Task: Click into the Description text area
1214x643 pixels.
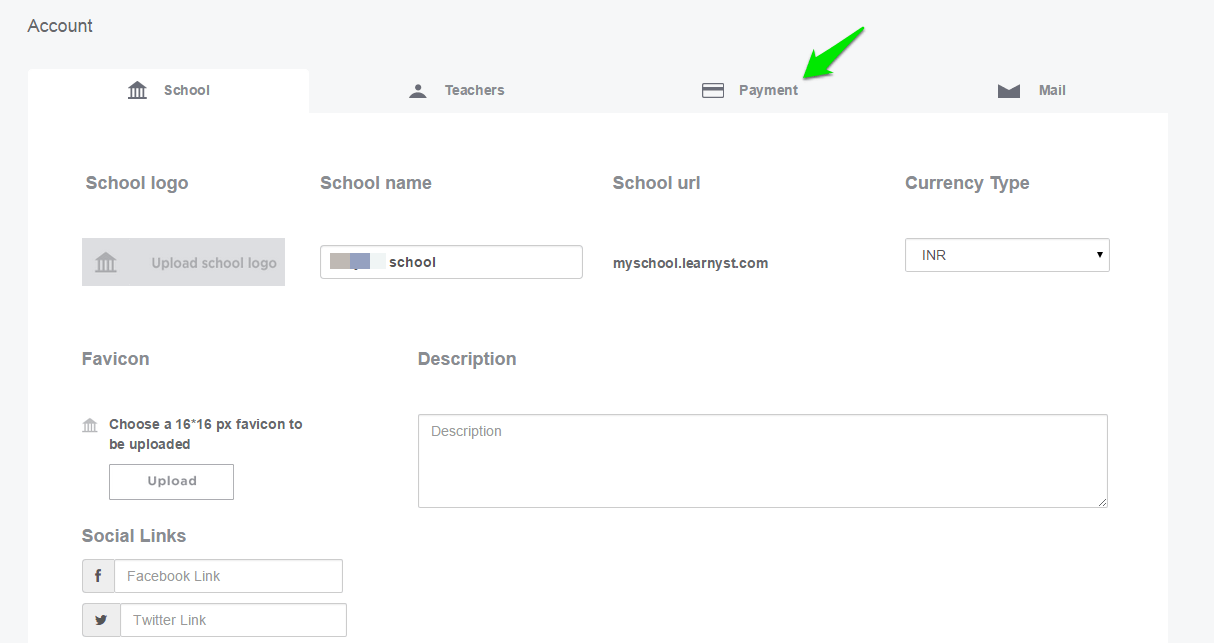Action: (763, 461)
